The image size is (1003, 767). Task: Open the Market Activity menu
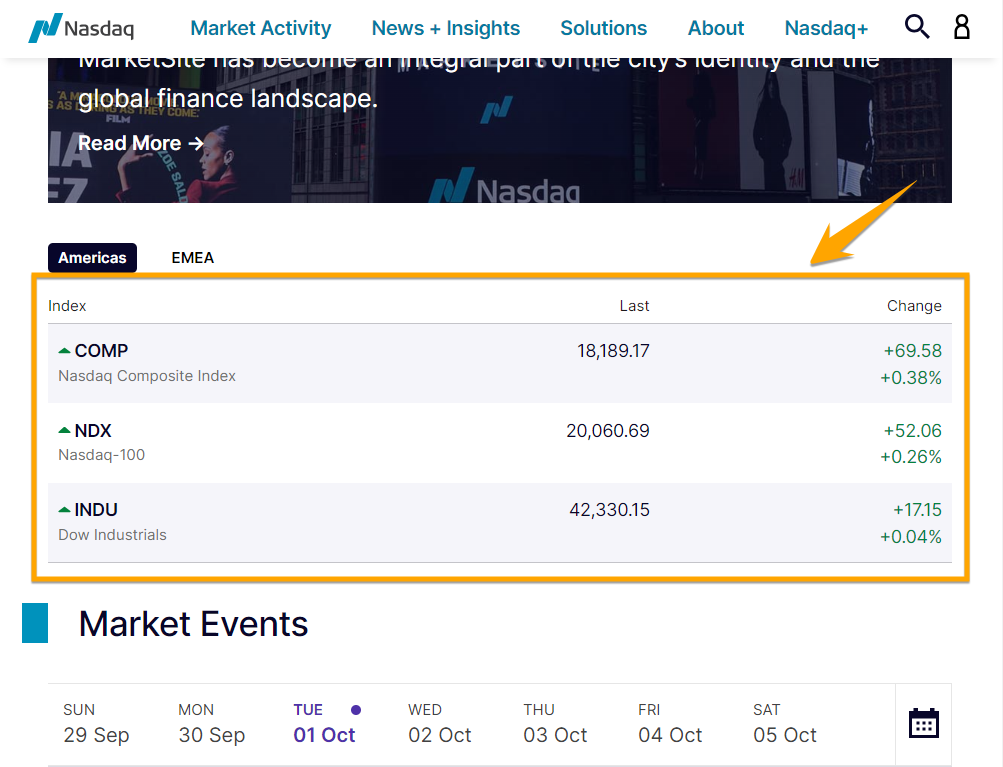pos(261,28)
